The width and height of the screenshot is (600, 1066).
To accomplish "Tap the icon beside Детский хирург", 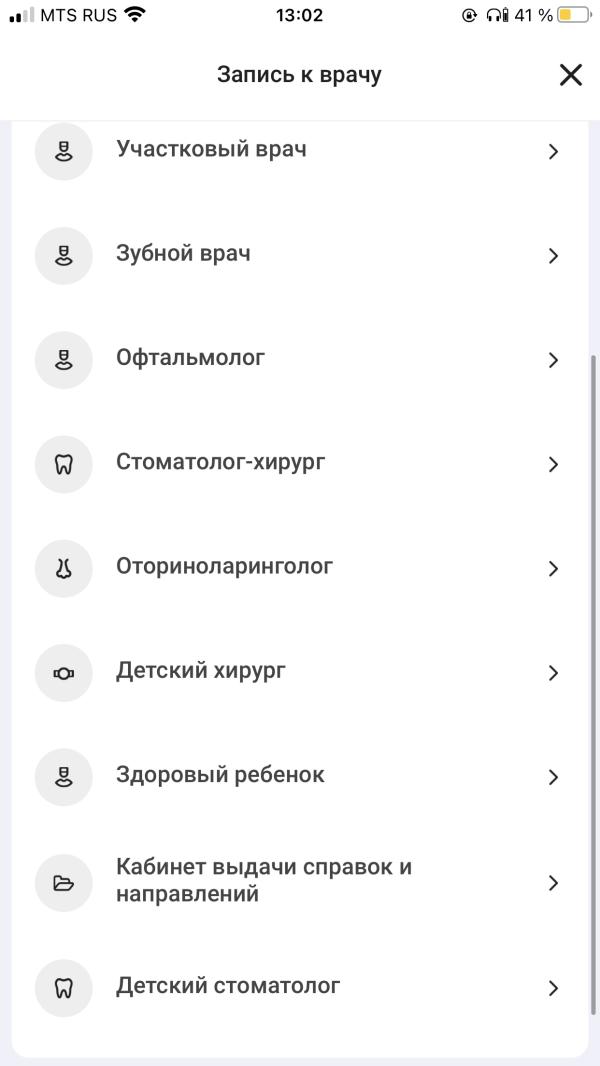I will pyautogui.click(x=63, y=673).
